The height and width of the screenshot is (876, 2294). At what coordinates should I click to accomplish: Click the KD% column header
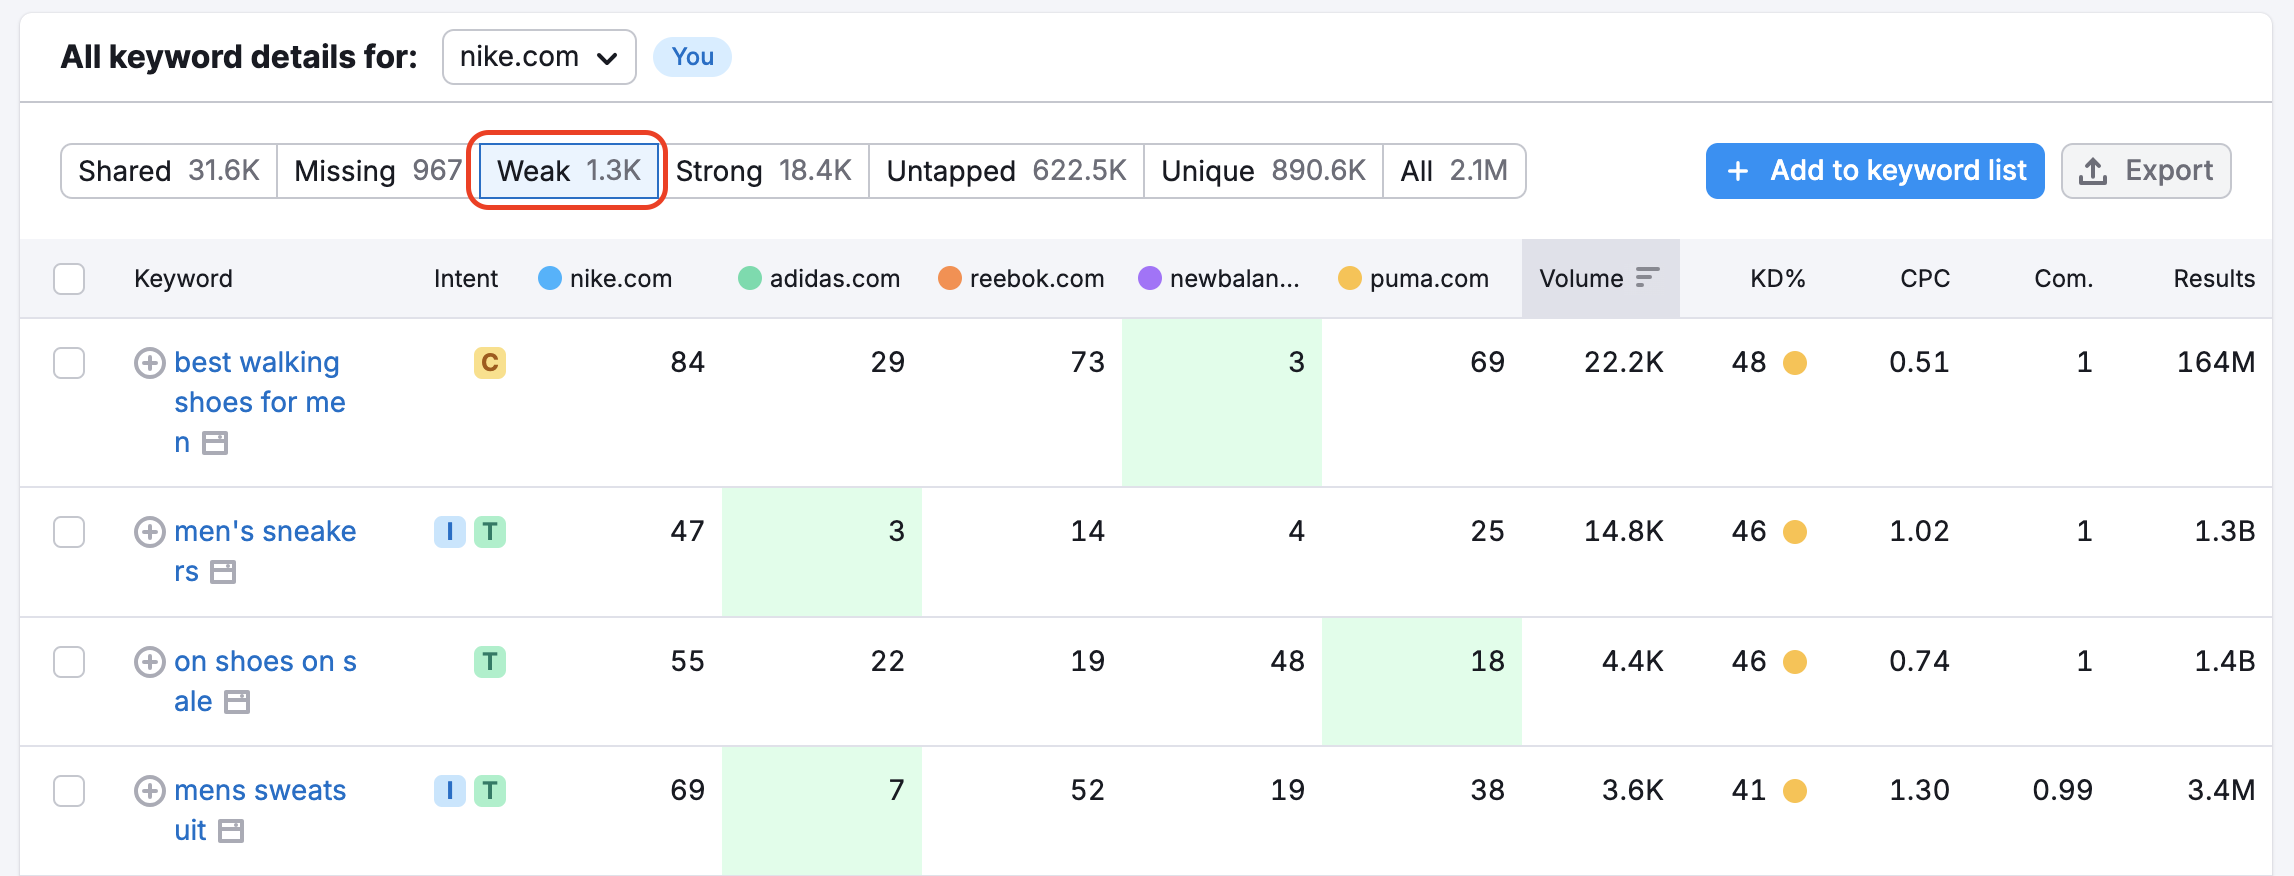[1776, 279]
